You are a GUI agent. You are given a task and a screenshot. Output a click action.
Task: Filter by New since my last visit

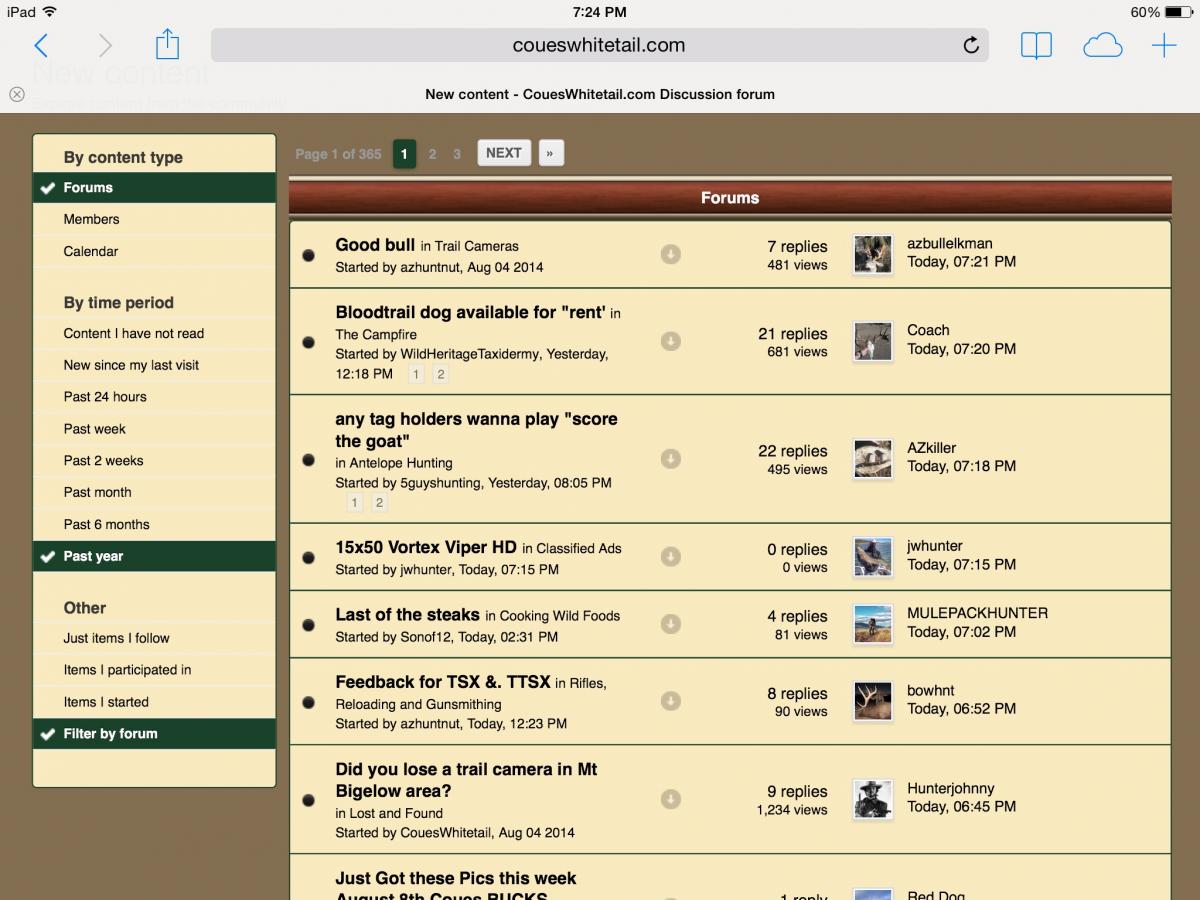pos(154,365)
